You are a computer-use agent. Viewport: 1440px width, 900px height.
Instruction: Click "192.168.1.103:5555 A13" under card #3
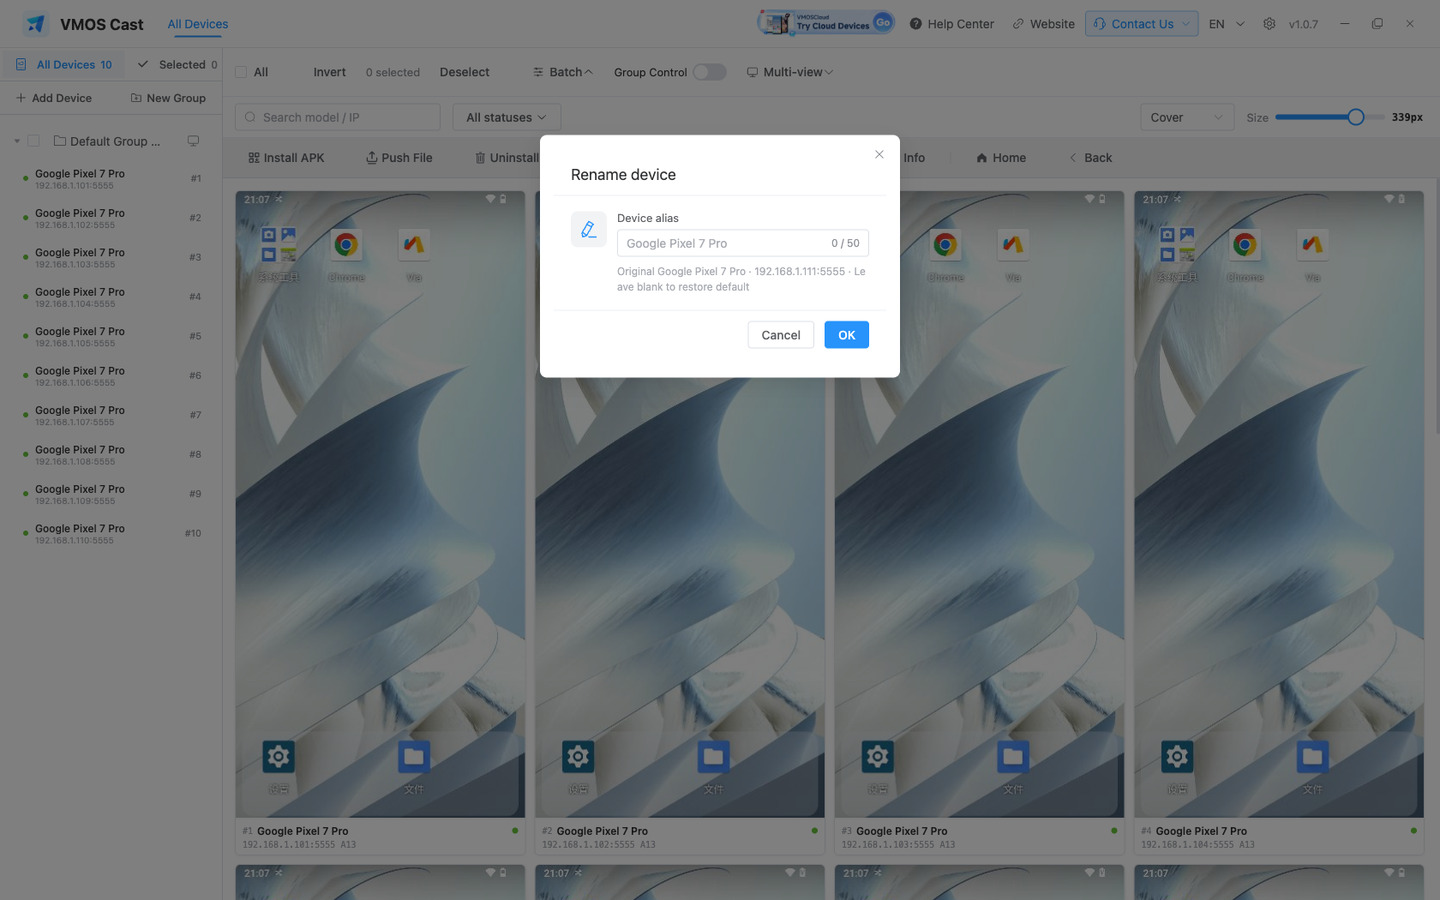[898, 845]
